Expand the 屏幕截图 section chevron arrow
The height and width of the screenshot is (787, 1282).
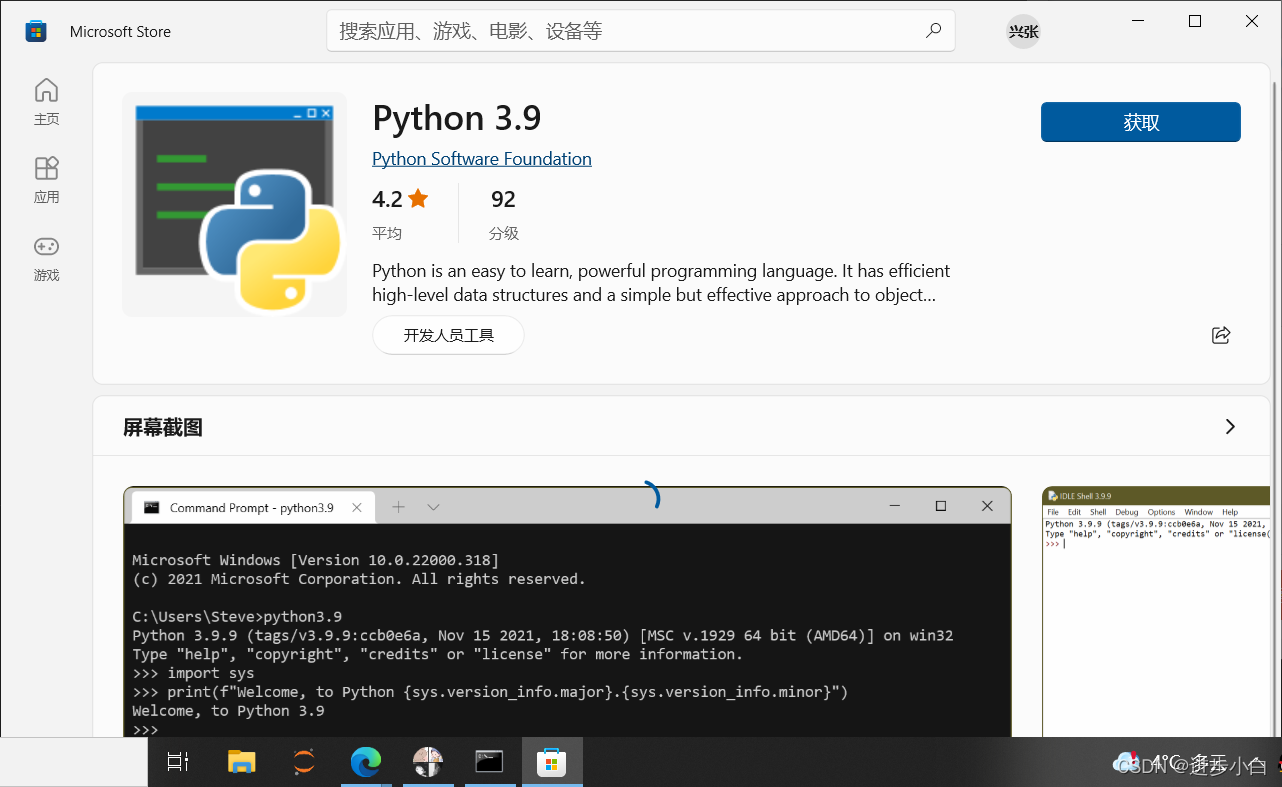click(1230, 427)
